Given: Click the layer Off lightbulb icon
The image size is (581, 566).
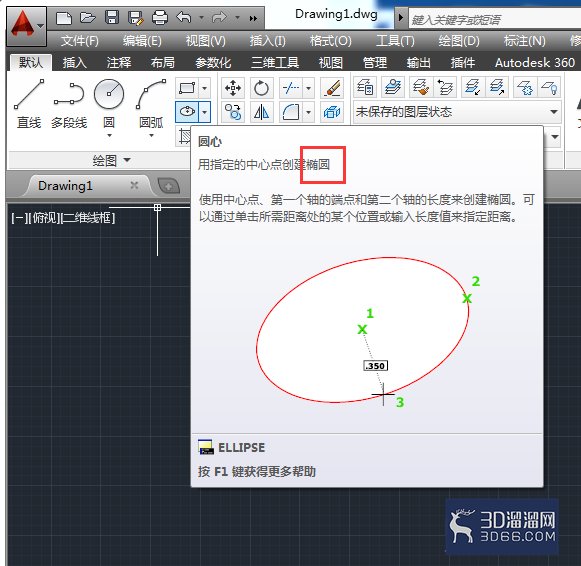Looking at the screenshot, I should click(549, 87).
